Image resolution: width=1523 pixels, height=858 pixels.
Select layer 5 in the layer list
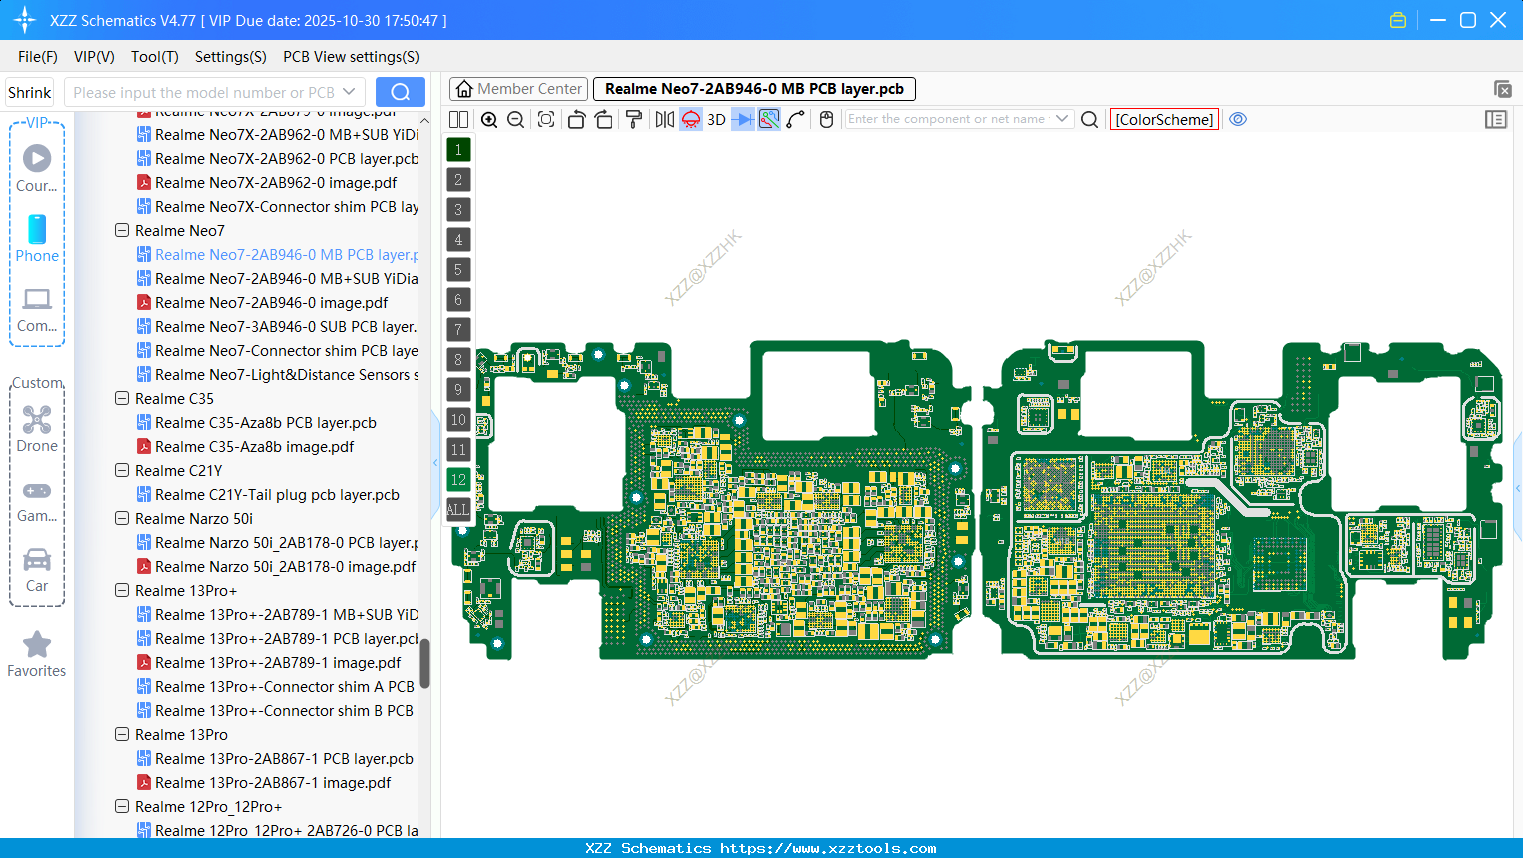tap(458, 270)
